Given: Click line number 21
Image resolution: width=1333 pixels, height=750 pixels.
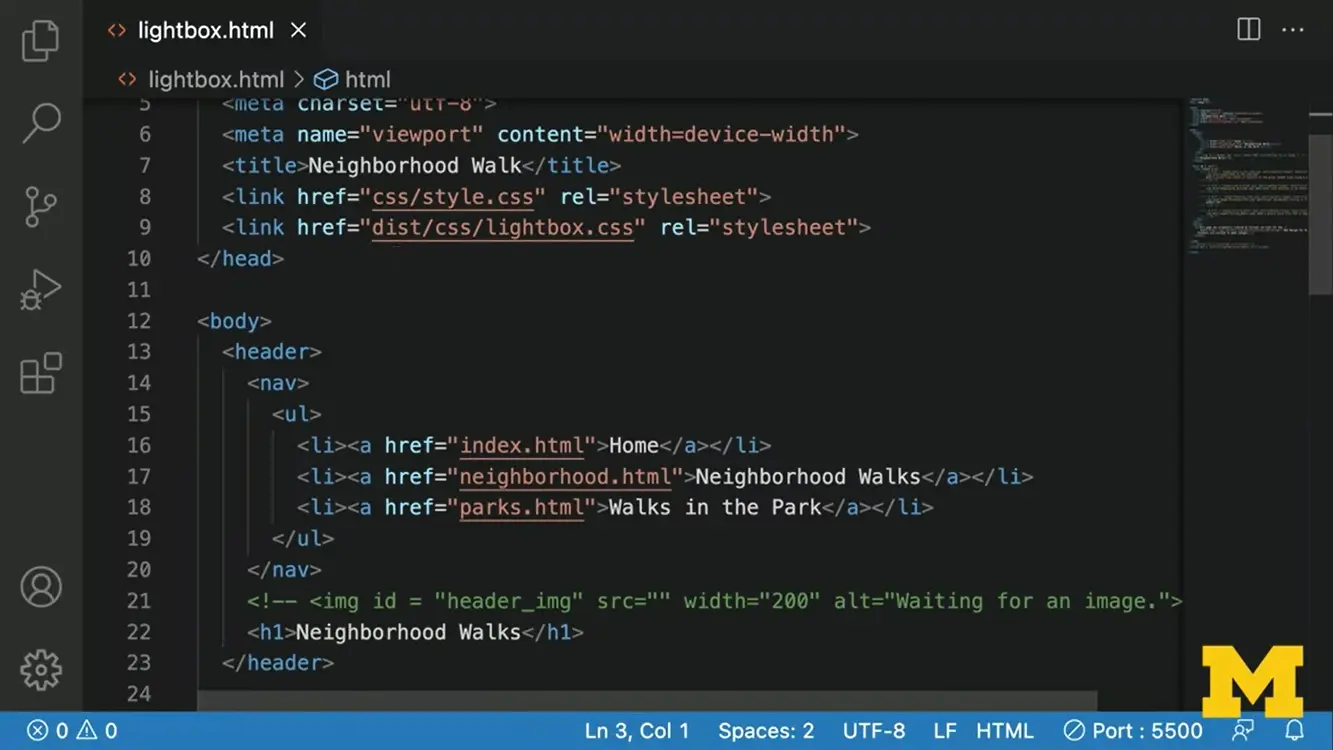Looking at the screenshot, I should pyautogui.click(x=139, y=601).
